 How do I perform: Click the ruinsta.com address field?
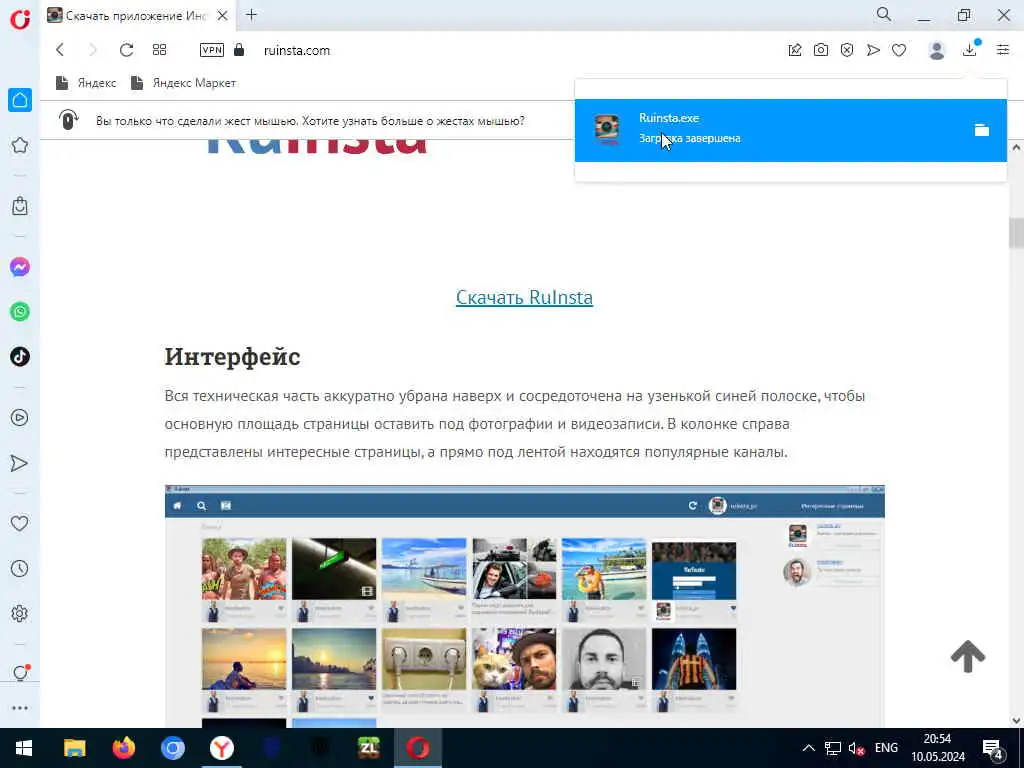coord(296,50)
